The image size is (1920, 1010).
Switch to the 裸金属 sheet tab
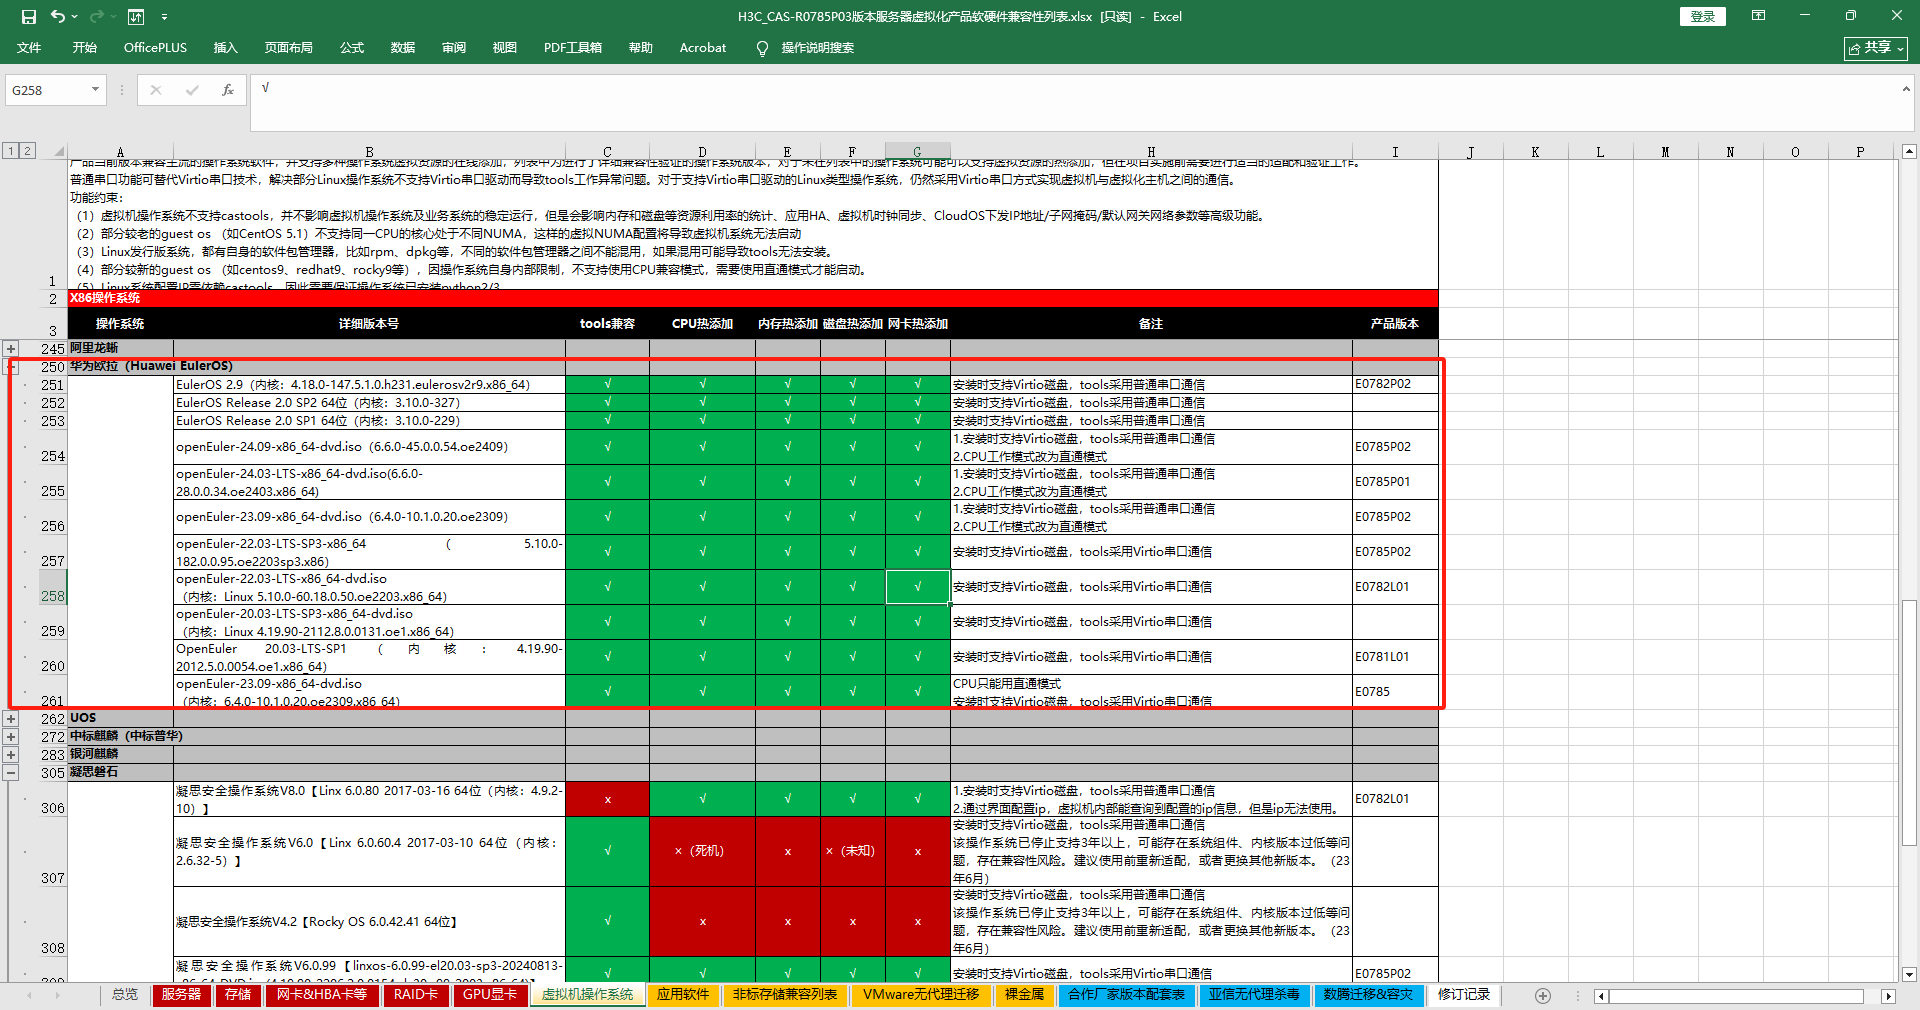pyautogui.click(x=1024, y=995)
